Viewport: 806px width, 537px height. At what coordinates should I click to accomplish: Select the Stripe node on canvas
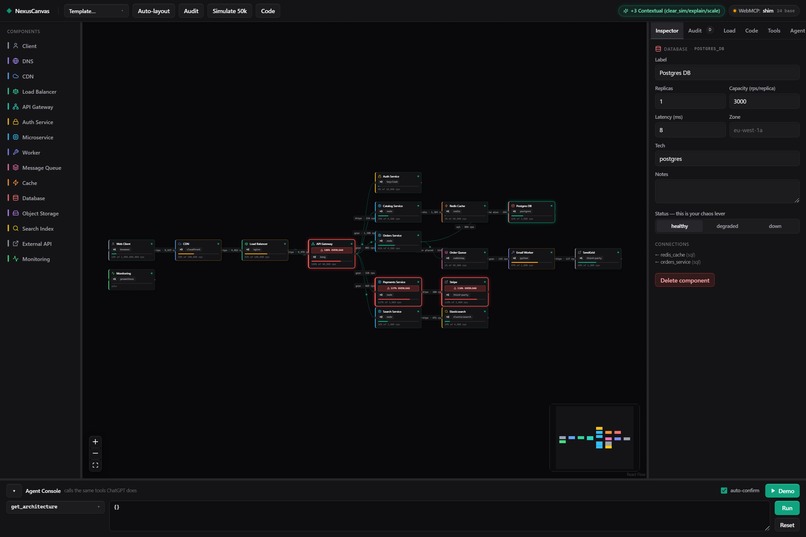pyautogui.click(x=465, y=292)
